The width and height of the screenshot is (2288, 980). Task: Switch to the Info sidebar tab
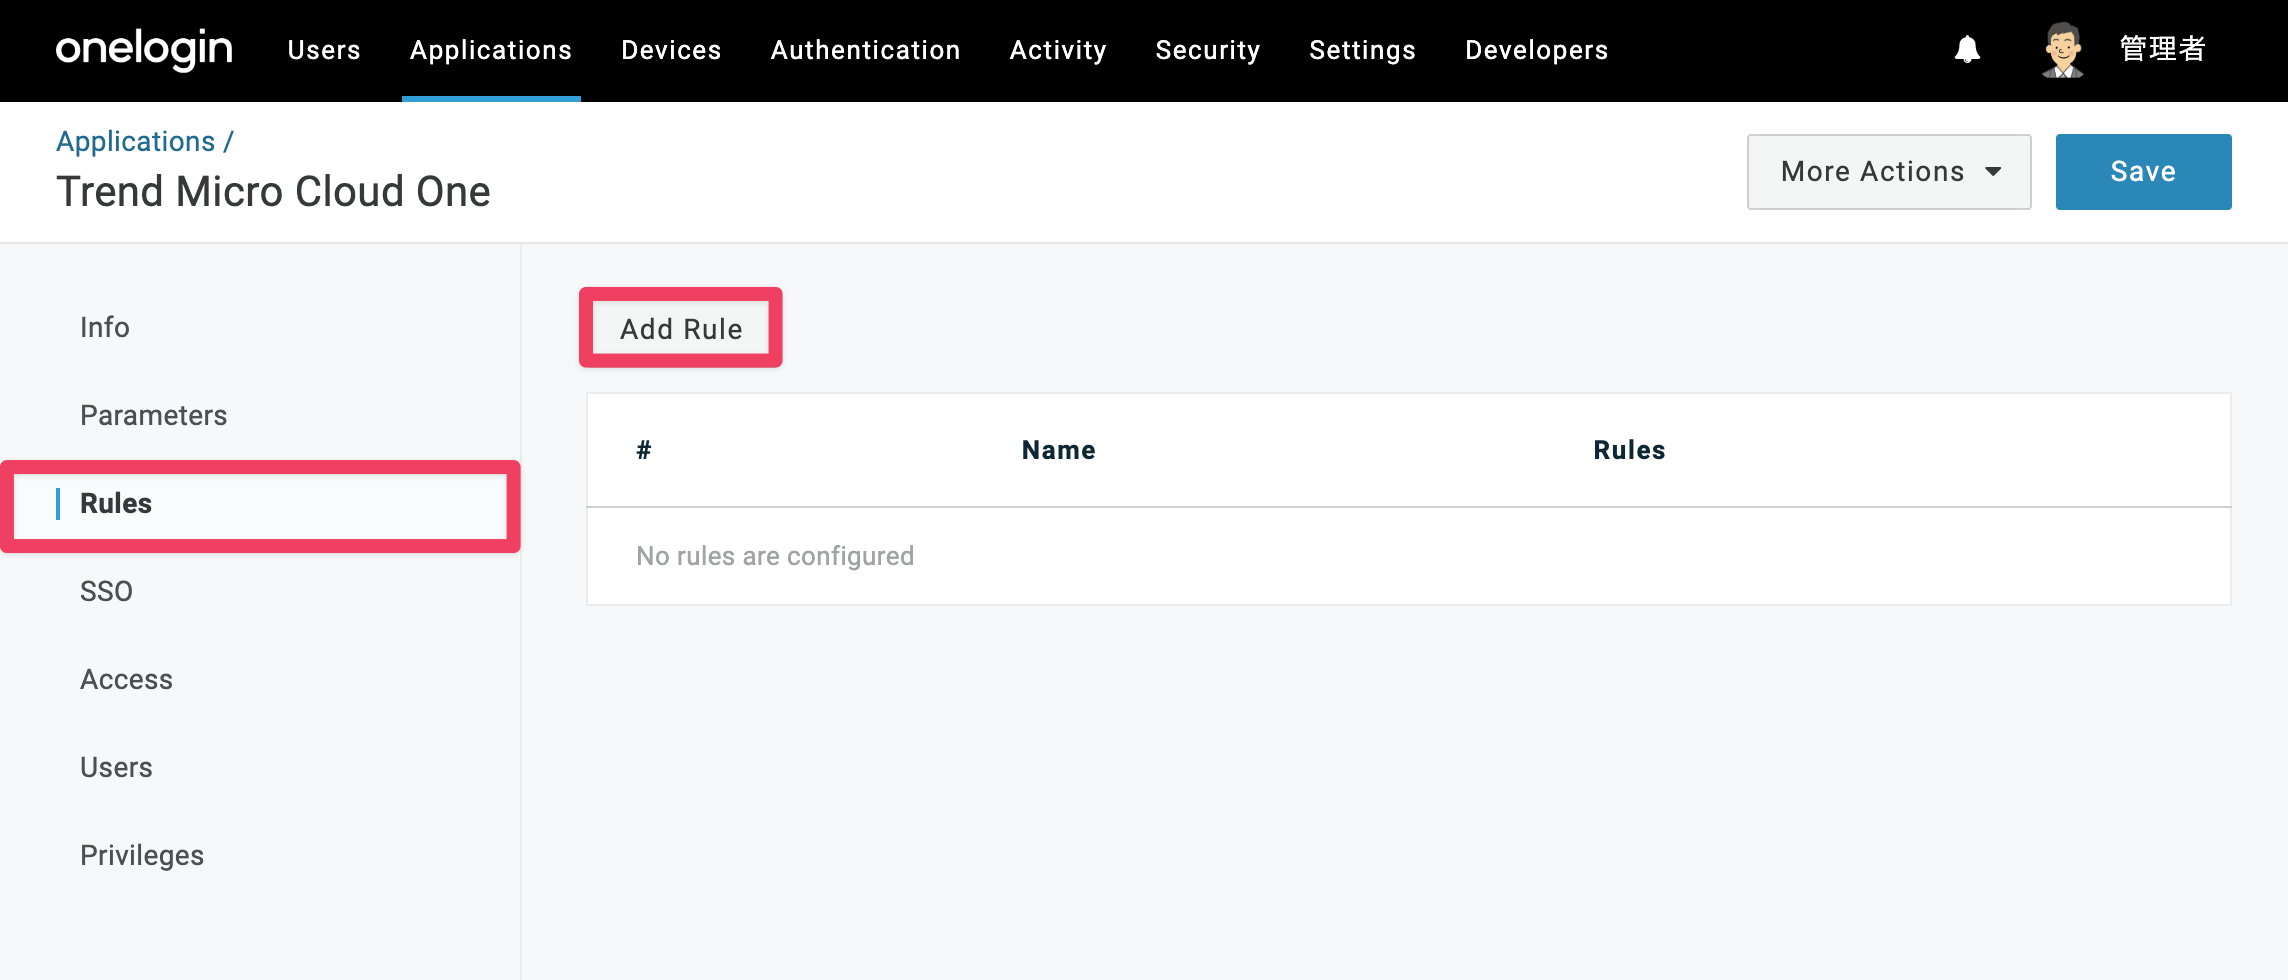(x=105, y=327)
